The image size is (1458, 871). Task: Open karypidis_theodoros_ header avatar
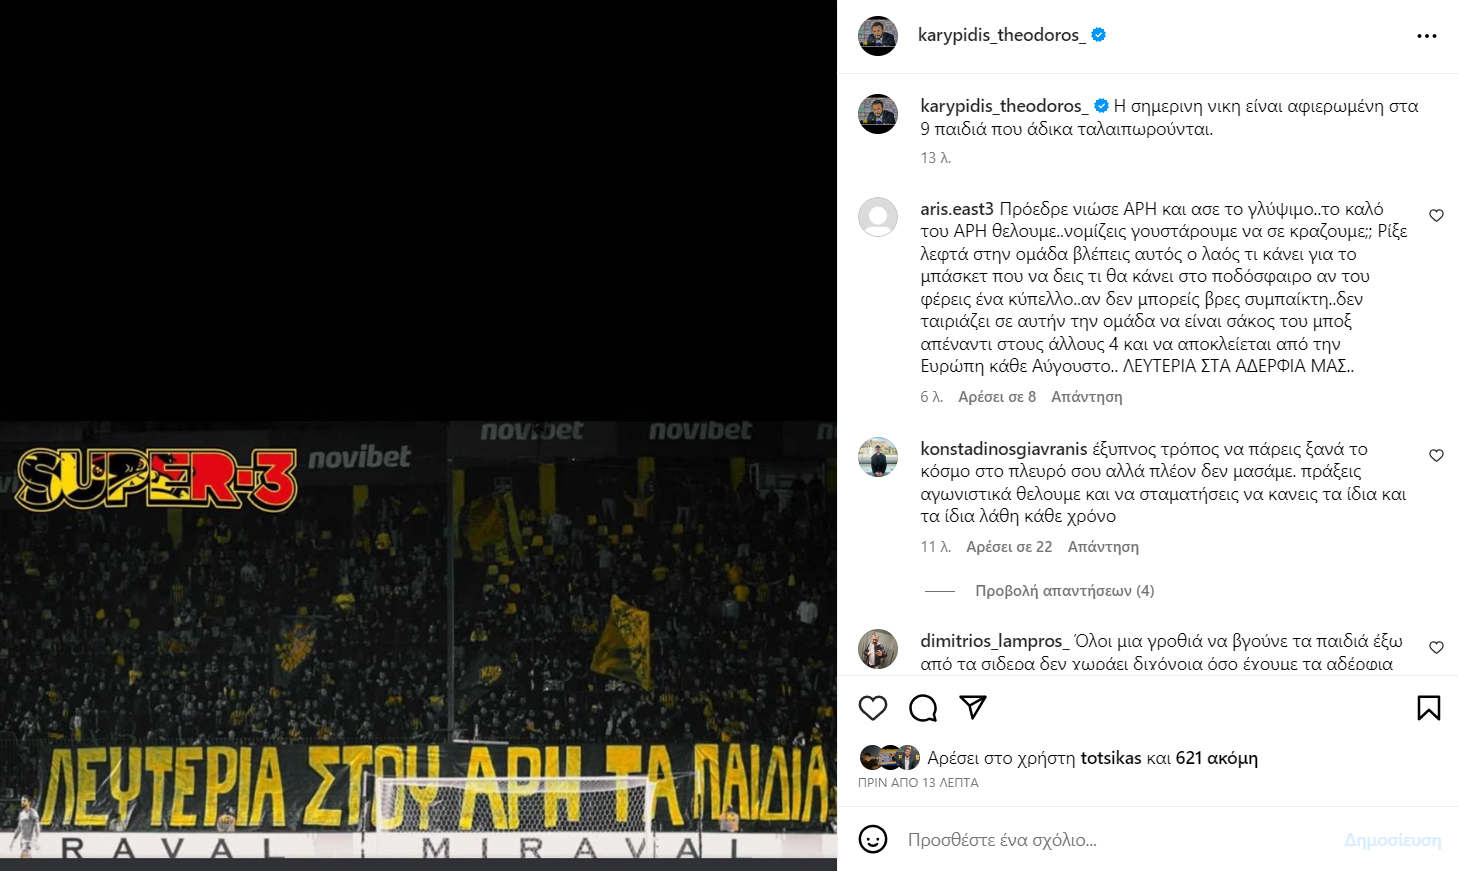tap(878, 36)
